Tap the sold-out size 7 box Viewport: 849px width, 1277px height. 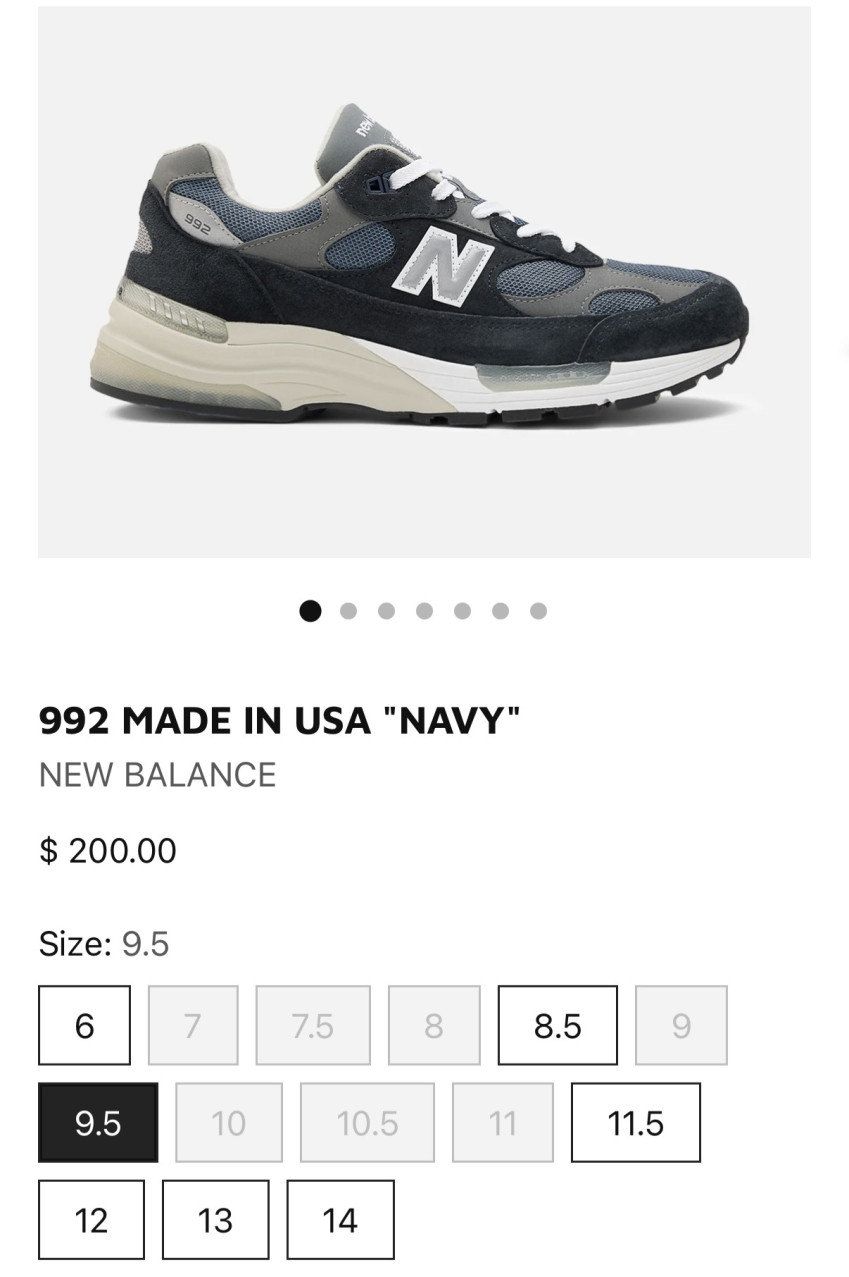click(x=193, y=1025)
